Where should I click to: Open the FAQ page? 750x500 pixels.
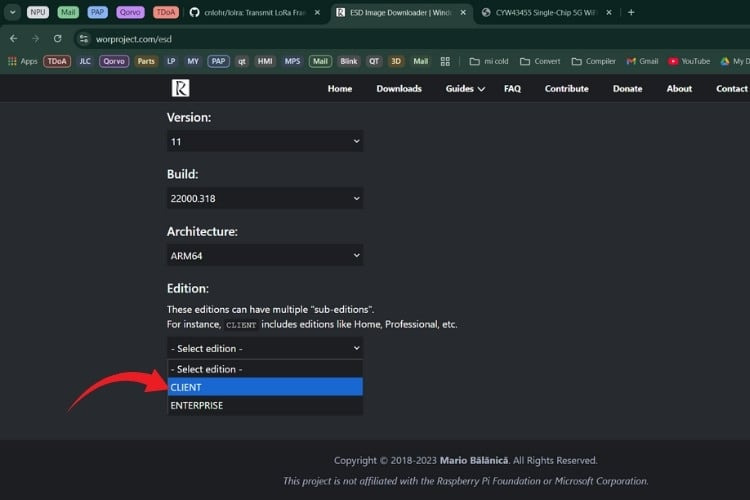tap(512, 89)
